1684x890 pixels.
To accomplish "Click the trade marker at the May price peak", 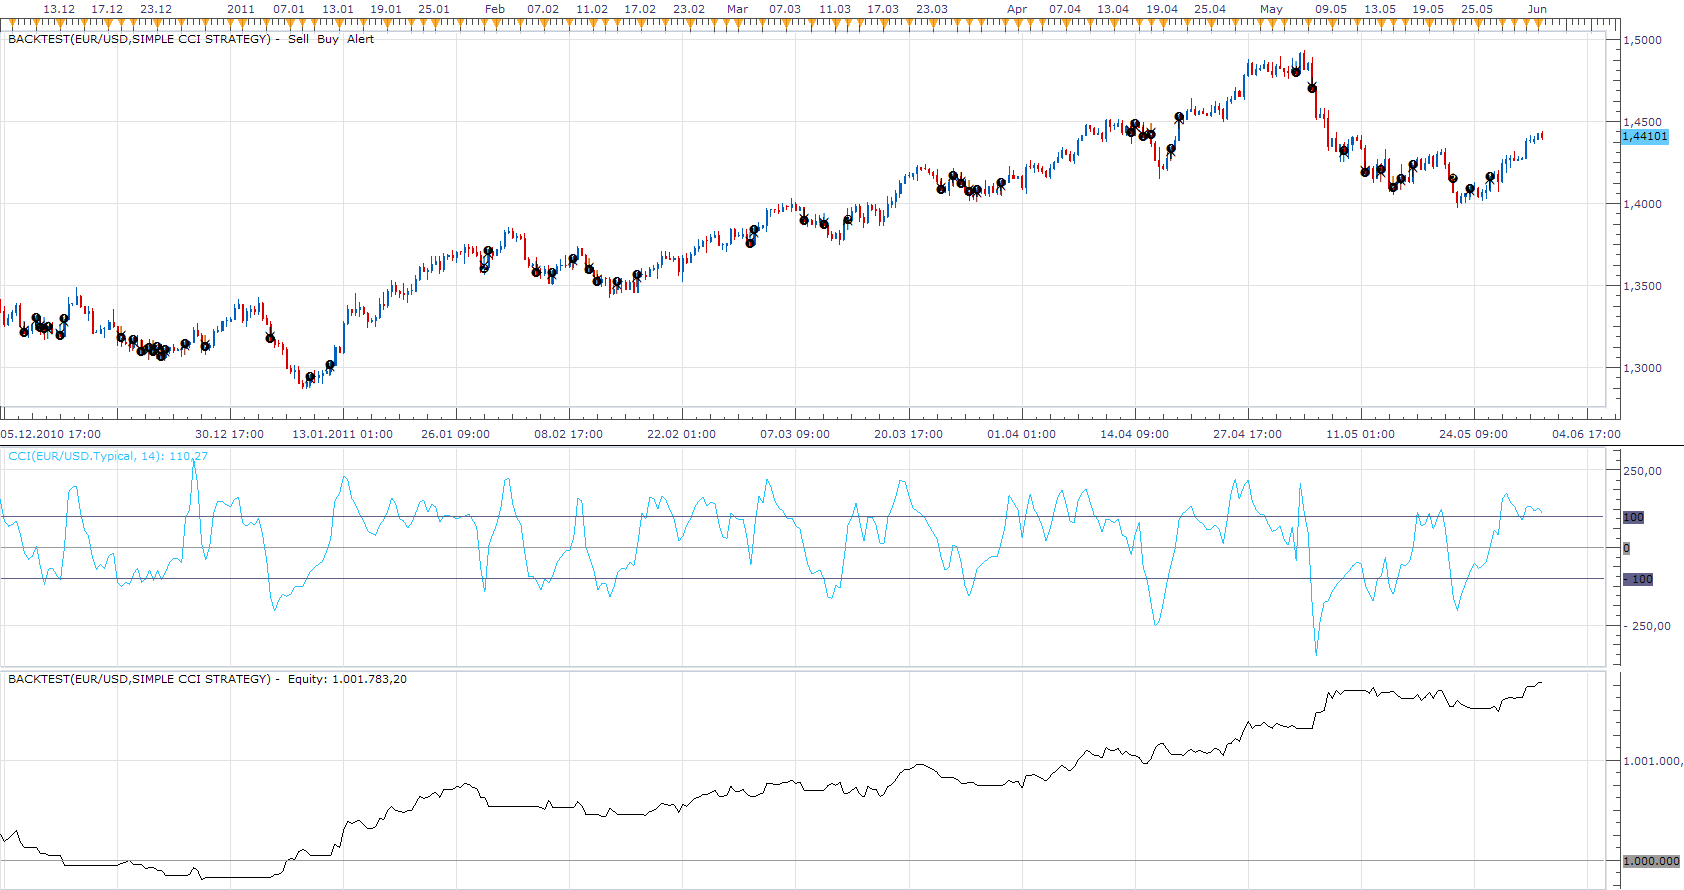I will point(1296,71).
